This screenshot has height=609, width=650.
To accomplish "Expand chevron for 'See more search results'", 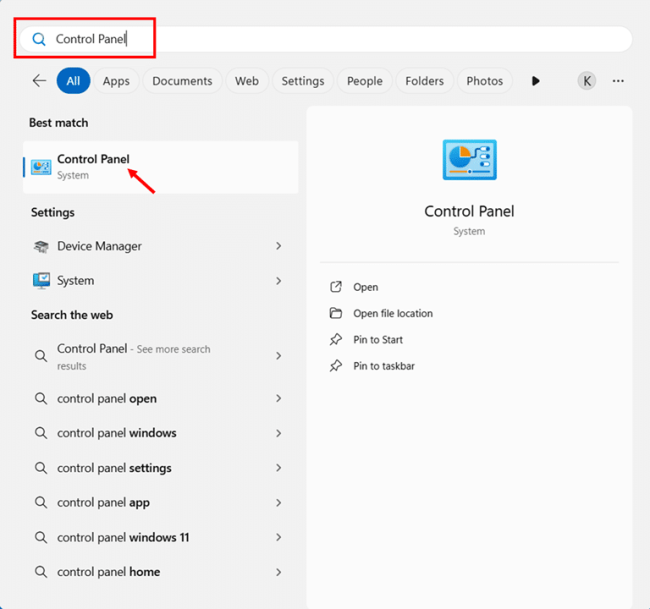I will coord(279,356).
